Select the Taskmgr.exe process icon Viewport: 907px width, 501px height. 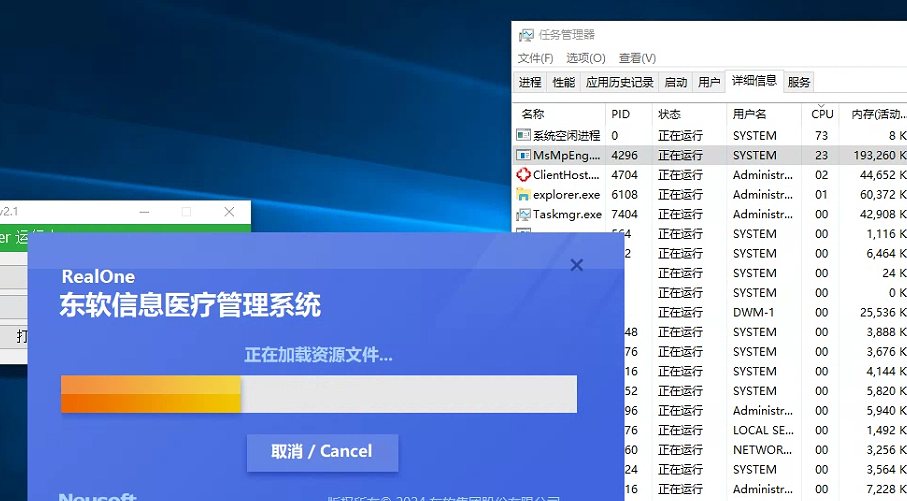tap(523, 214)
